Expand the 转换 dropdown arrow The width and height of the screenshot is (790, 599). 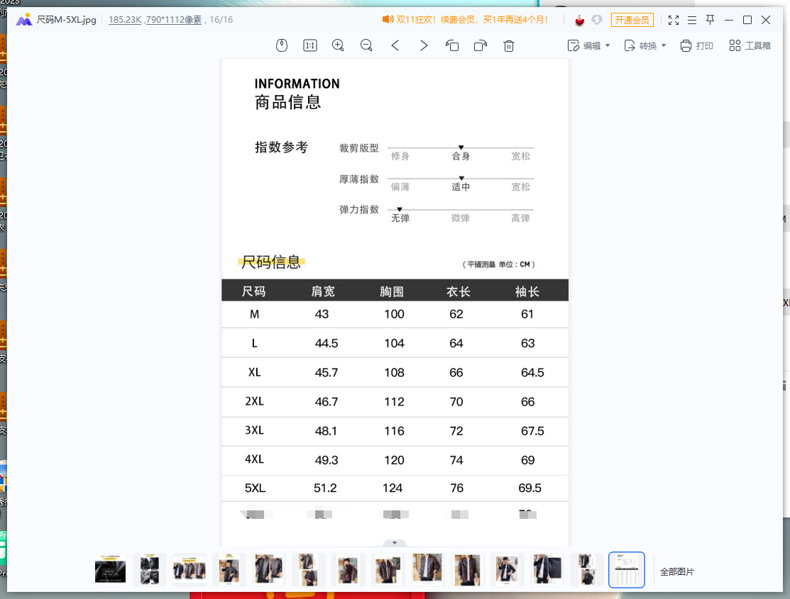tap(664, 46)
